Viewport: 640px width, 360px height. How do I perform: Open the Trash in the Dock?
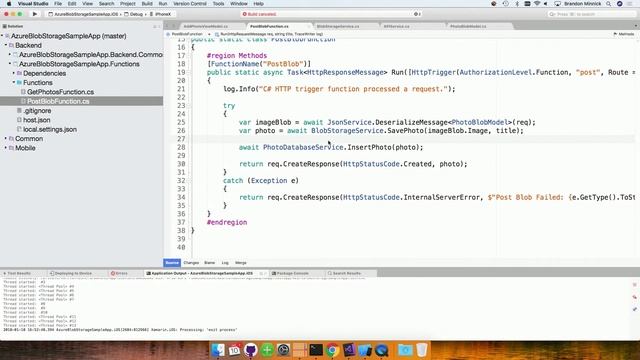pyautogui.click(x=422, y=350)
